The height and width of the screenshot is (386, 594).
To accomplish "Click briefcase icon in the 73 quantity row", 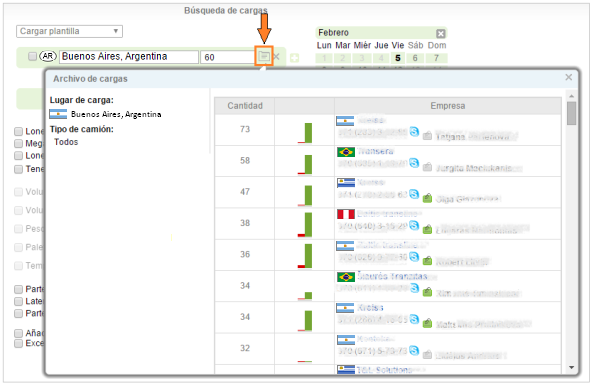I will (x=427, y=135).
